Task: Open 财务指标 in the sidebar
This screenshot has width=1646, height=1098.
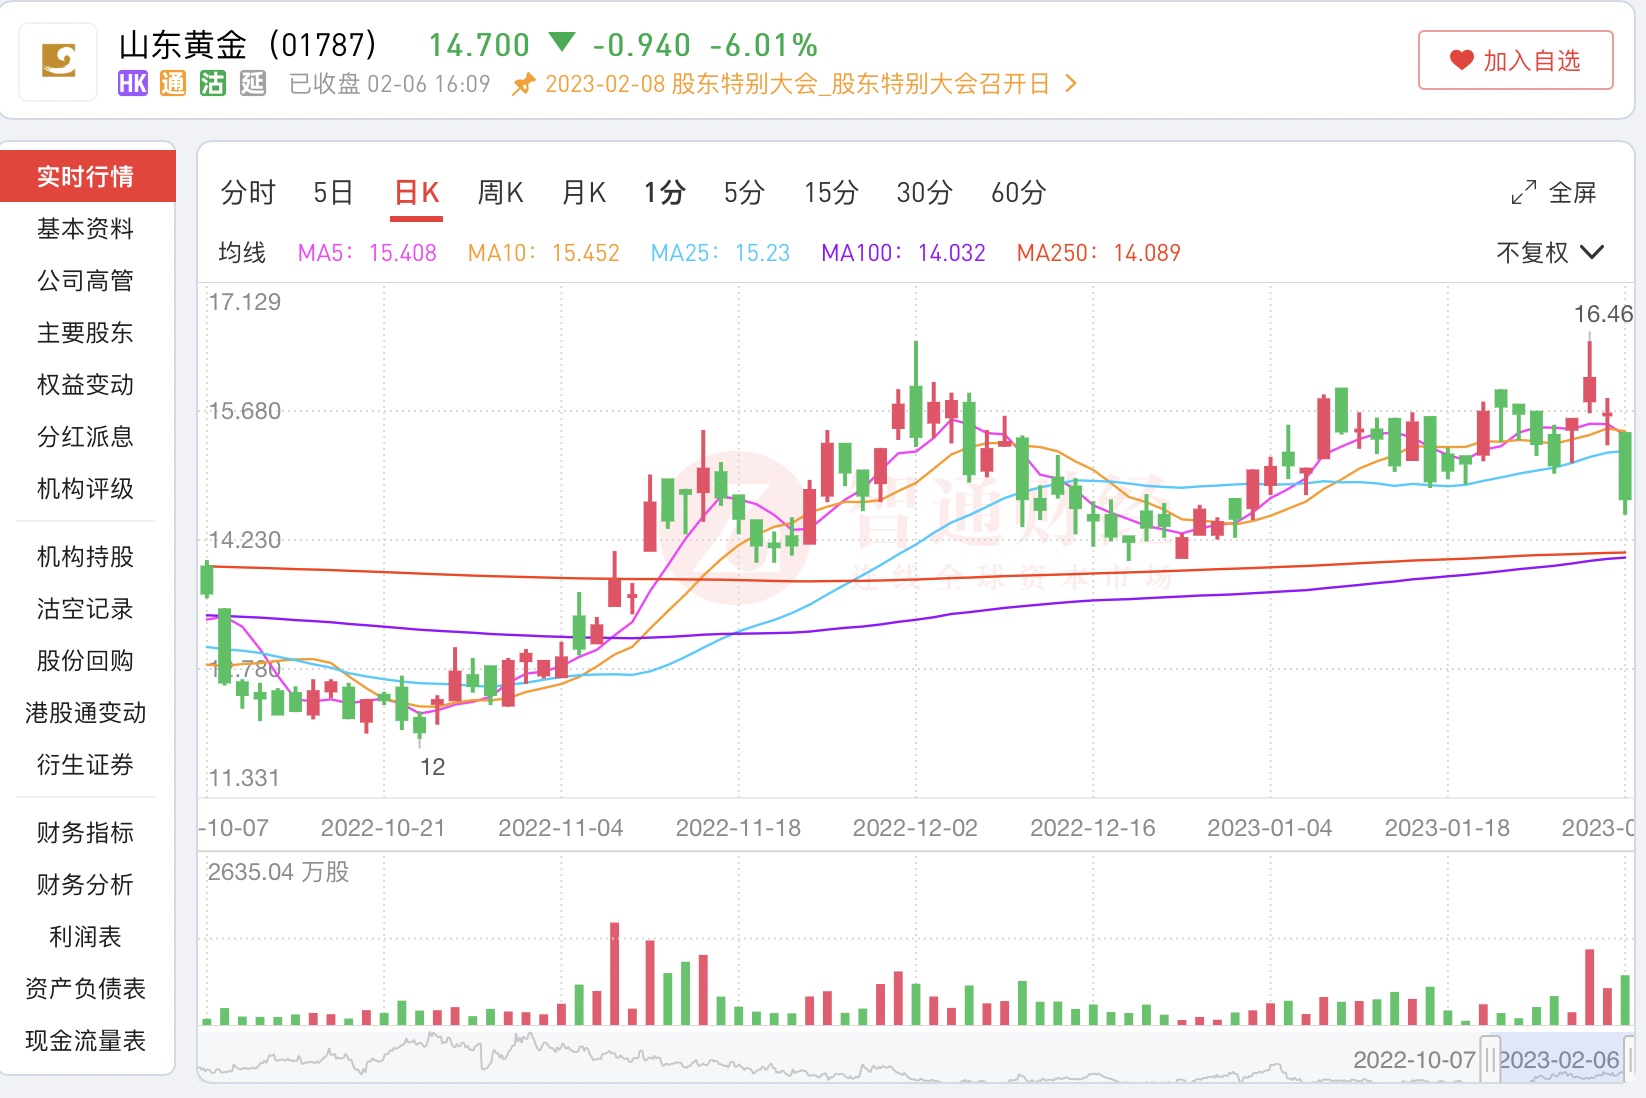Action: pos(85,833)
